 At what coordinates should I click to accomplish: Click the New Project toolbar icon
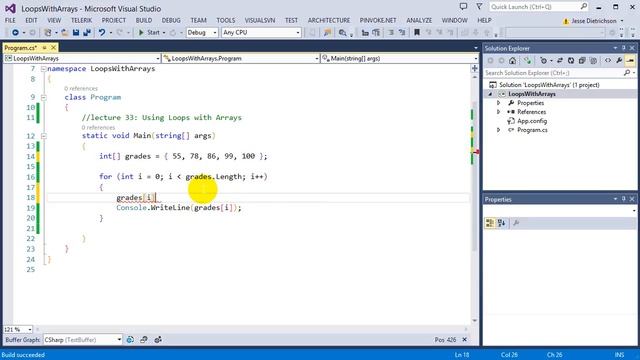[x=48, y=32]
